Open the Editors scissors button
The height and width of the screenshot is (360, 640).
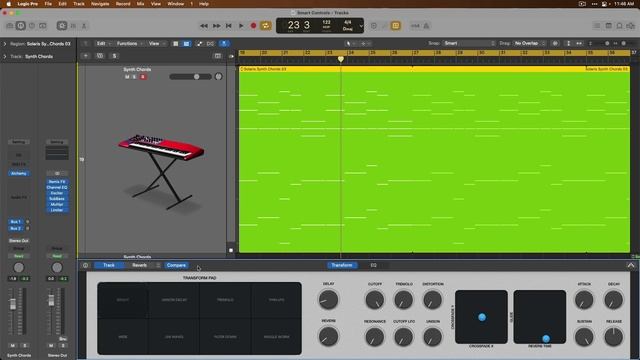point(84,26)
